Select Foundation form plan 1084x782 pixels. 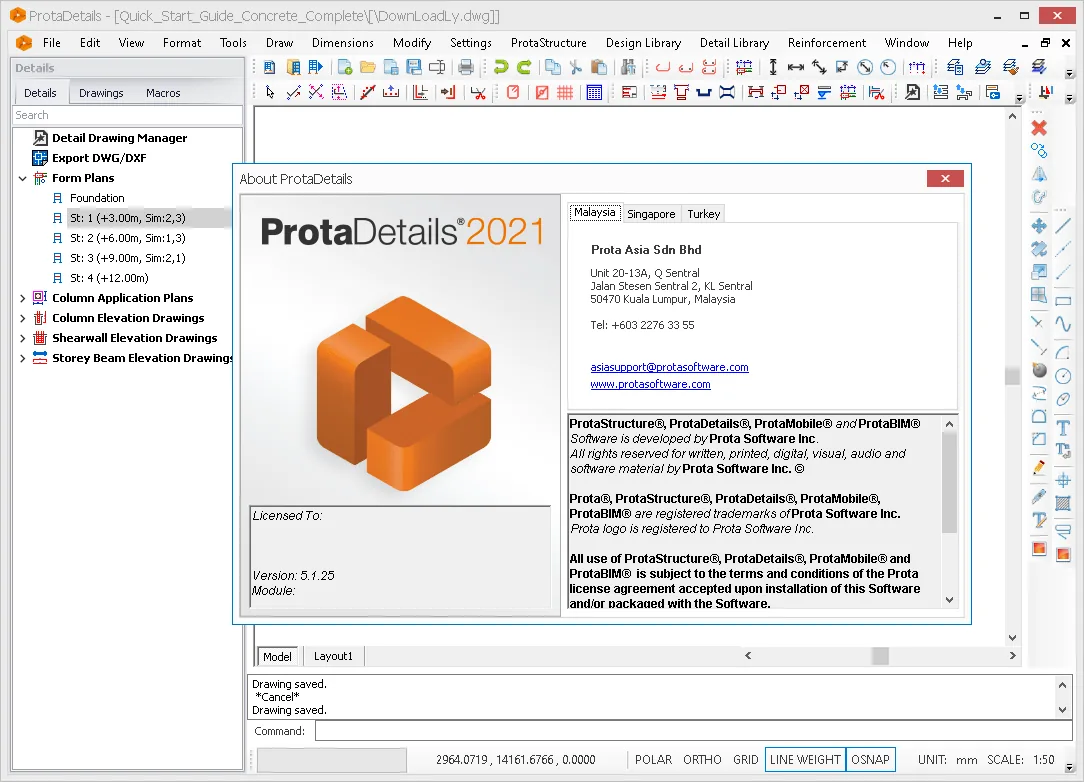tap(97, 198)
